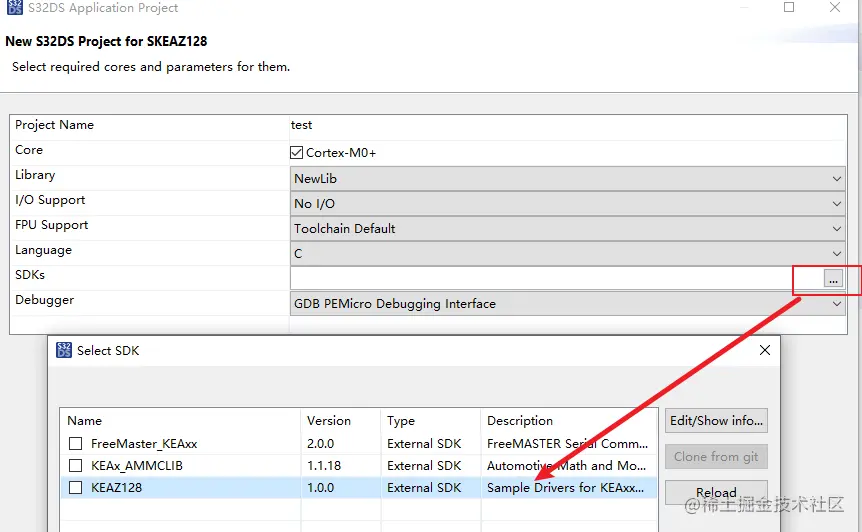Screen dimensions: 862x532
Task: Uncheck the Cortex-M0+ core checkbox
Action: (296, 153)
